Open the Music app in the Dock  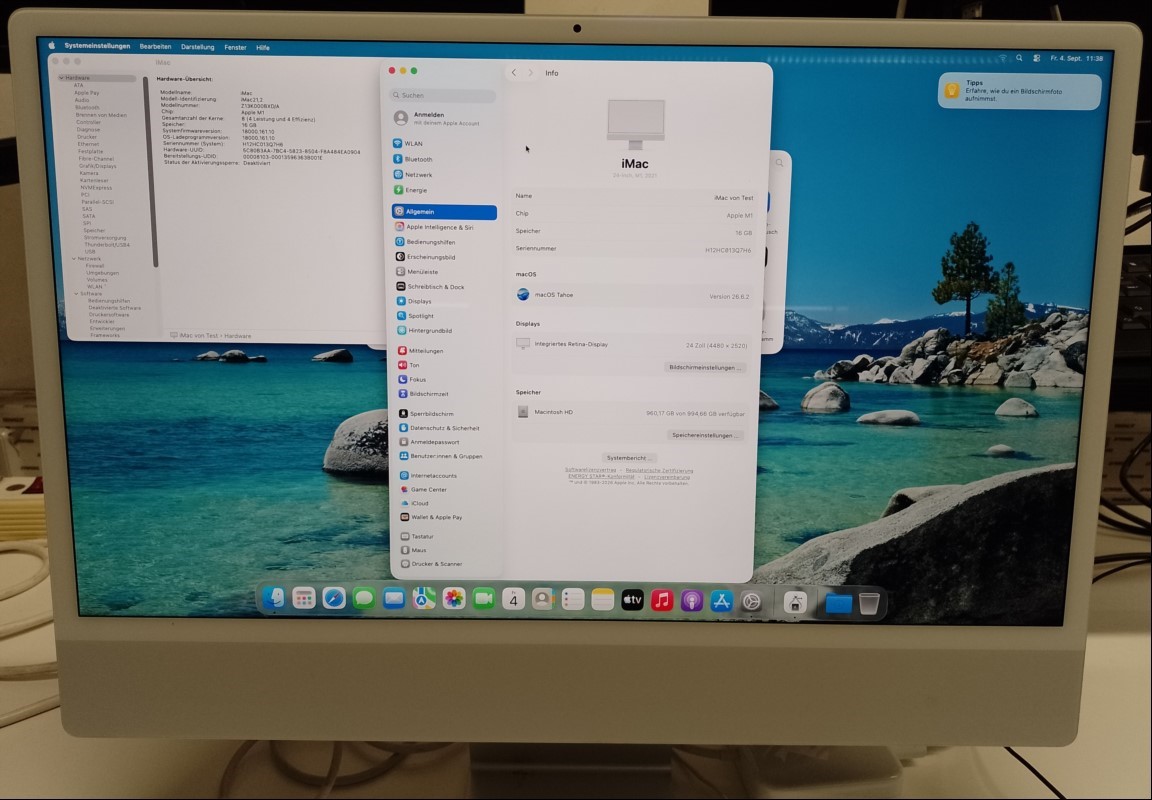click(x=662, y=600)
